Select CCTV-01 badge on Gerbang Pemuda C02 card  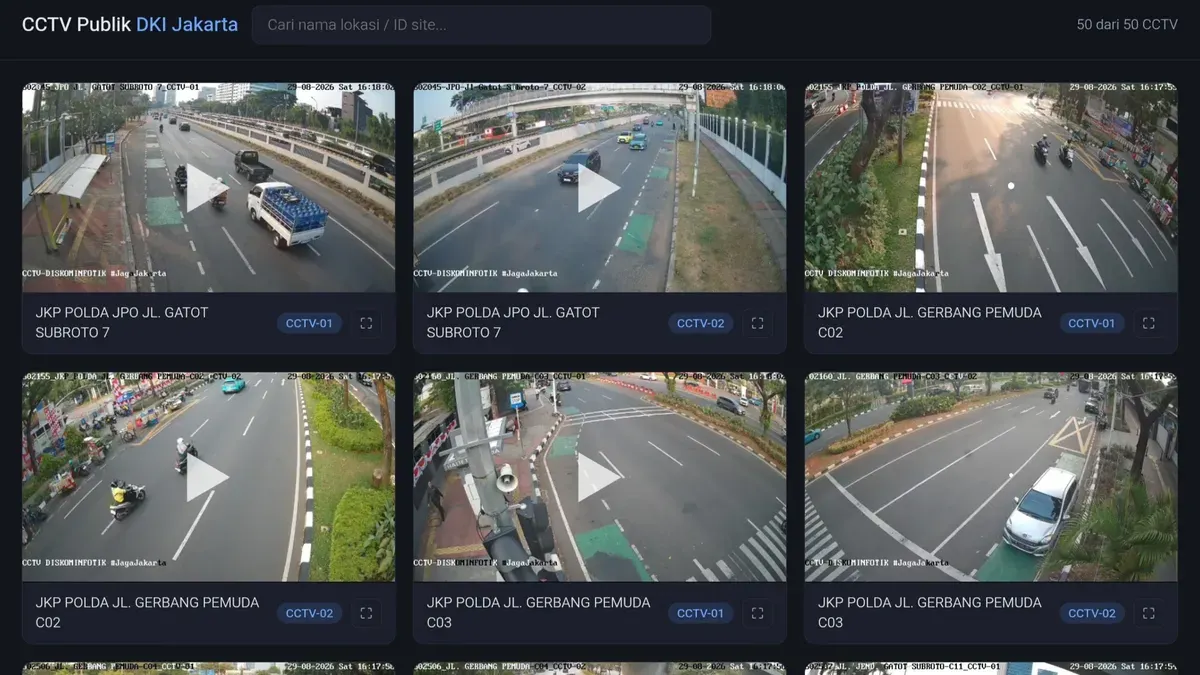click(1091, 323)
